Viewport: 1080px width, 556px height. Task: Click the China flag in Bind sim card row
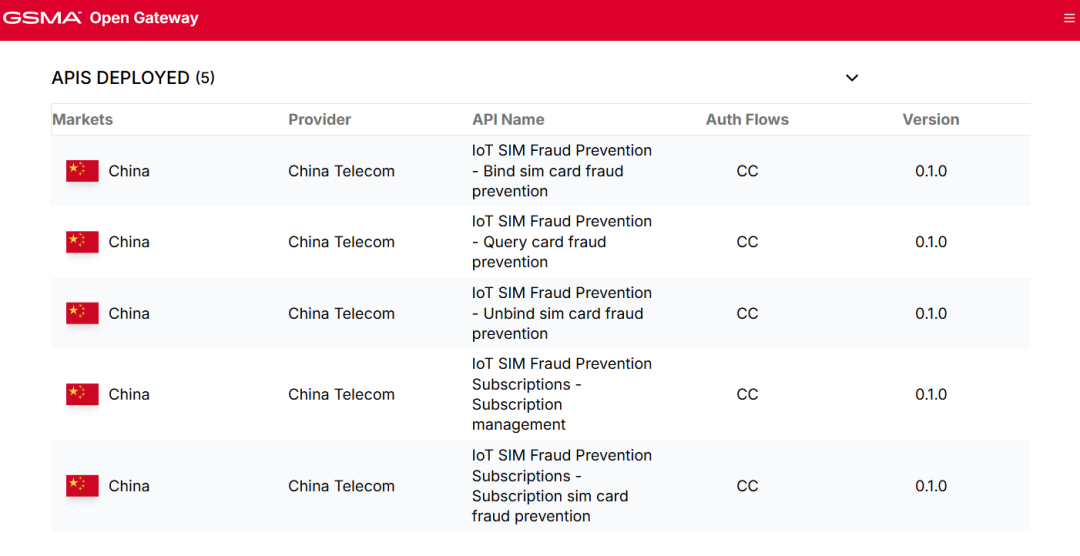coord(82,171)
